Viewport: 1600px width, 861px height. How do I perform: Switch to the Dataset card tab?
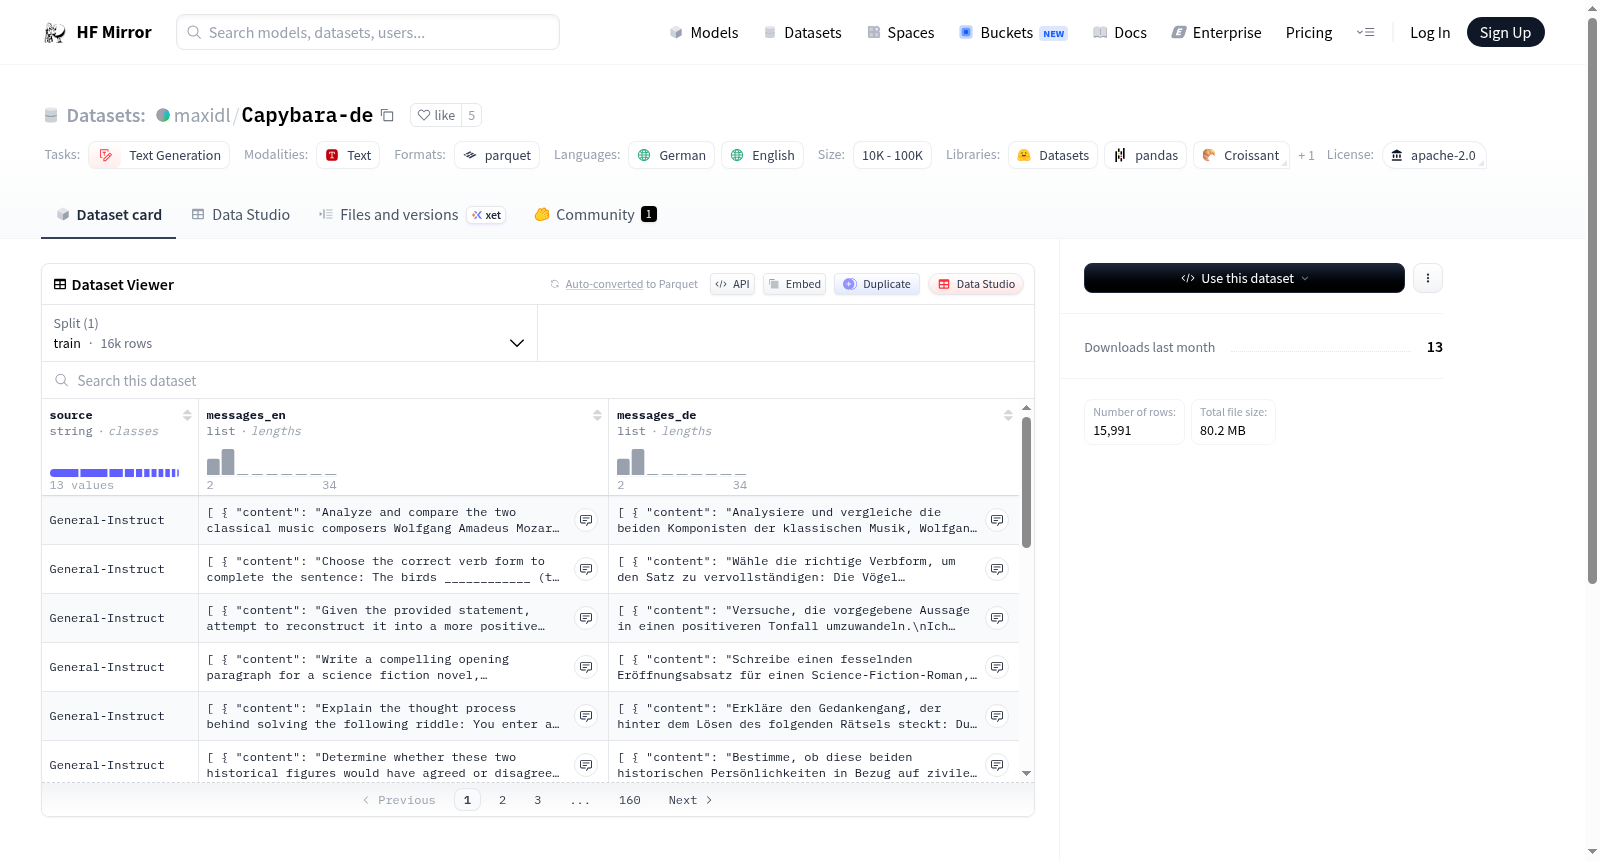tap(108, 214)
